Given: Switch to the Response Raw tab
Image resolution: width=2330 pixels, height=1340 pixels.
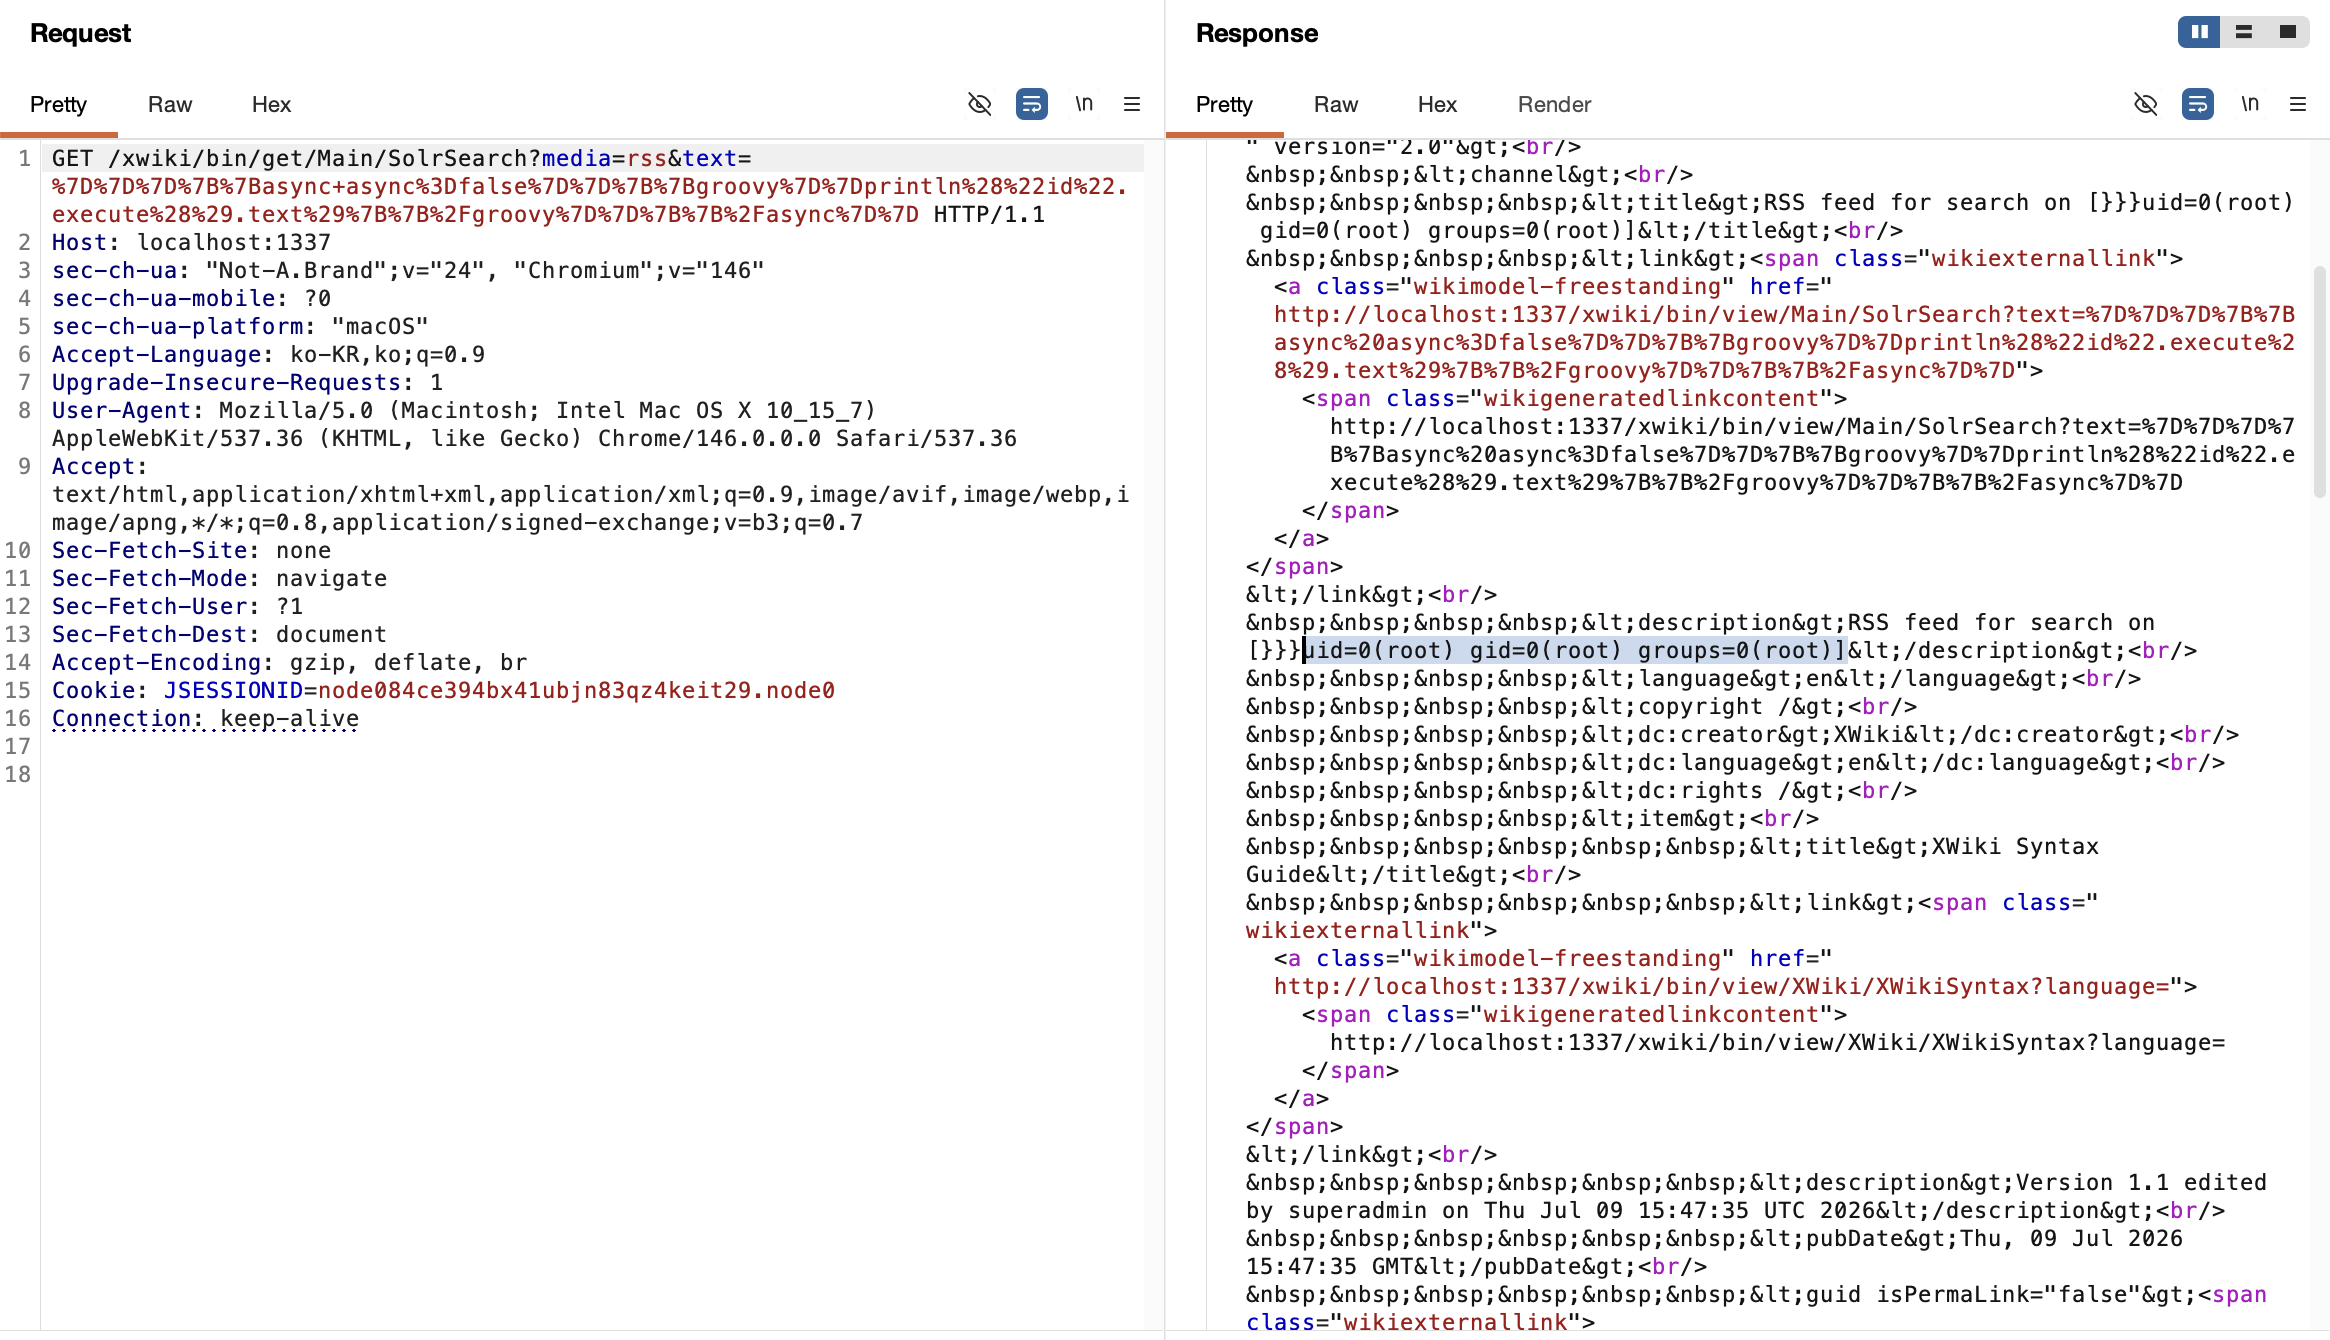Looking at the screenshot, I should (1336, 104).
